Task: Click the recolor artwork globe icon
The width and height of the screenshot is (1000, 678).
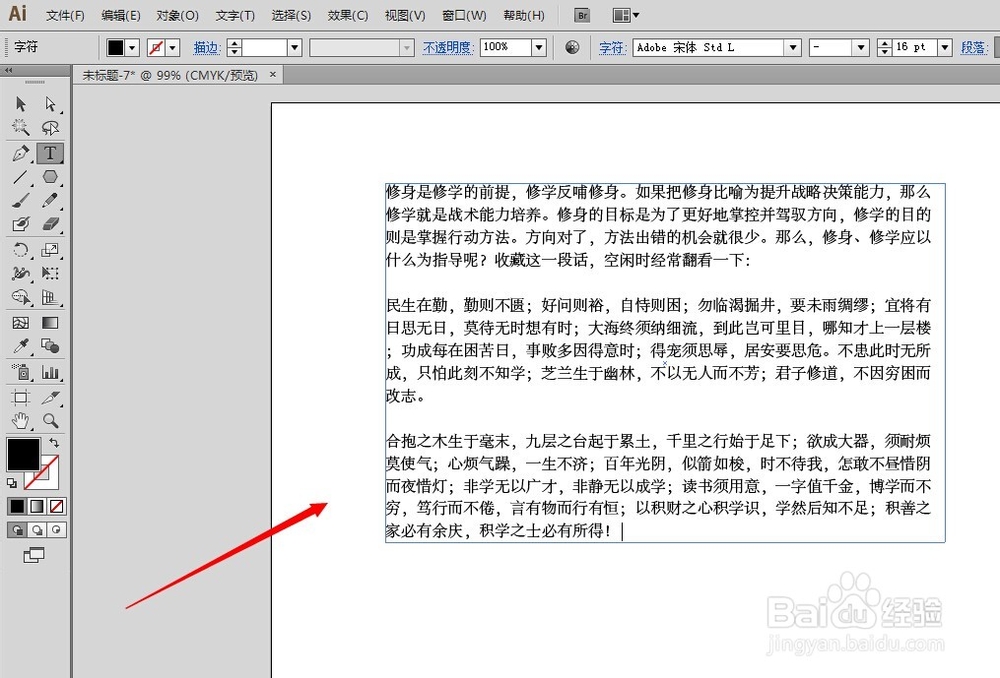Action: tap(572, 47)
